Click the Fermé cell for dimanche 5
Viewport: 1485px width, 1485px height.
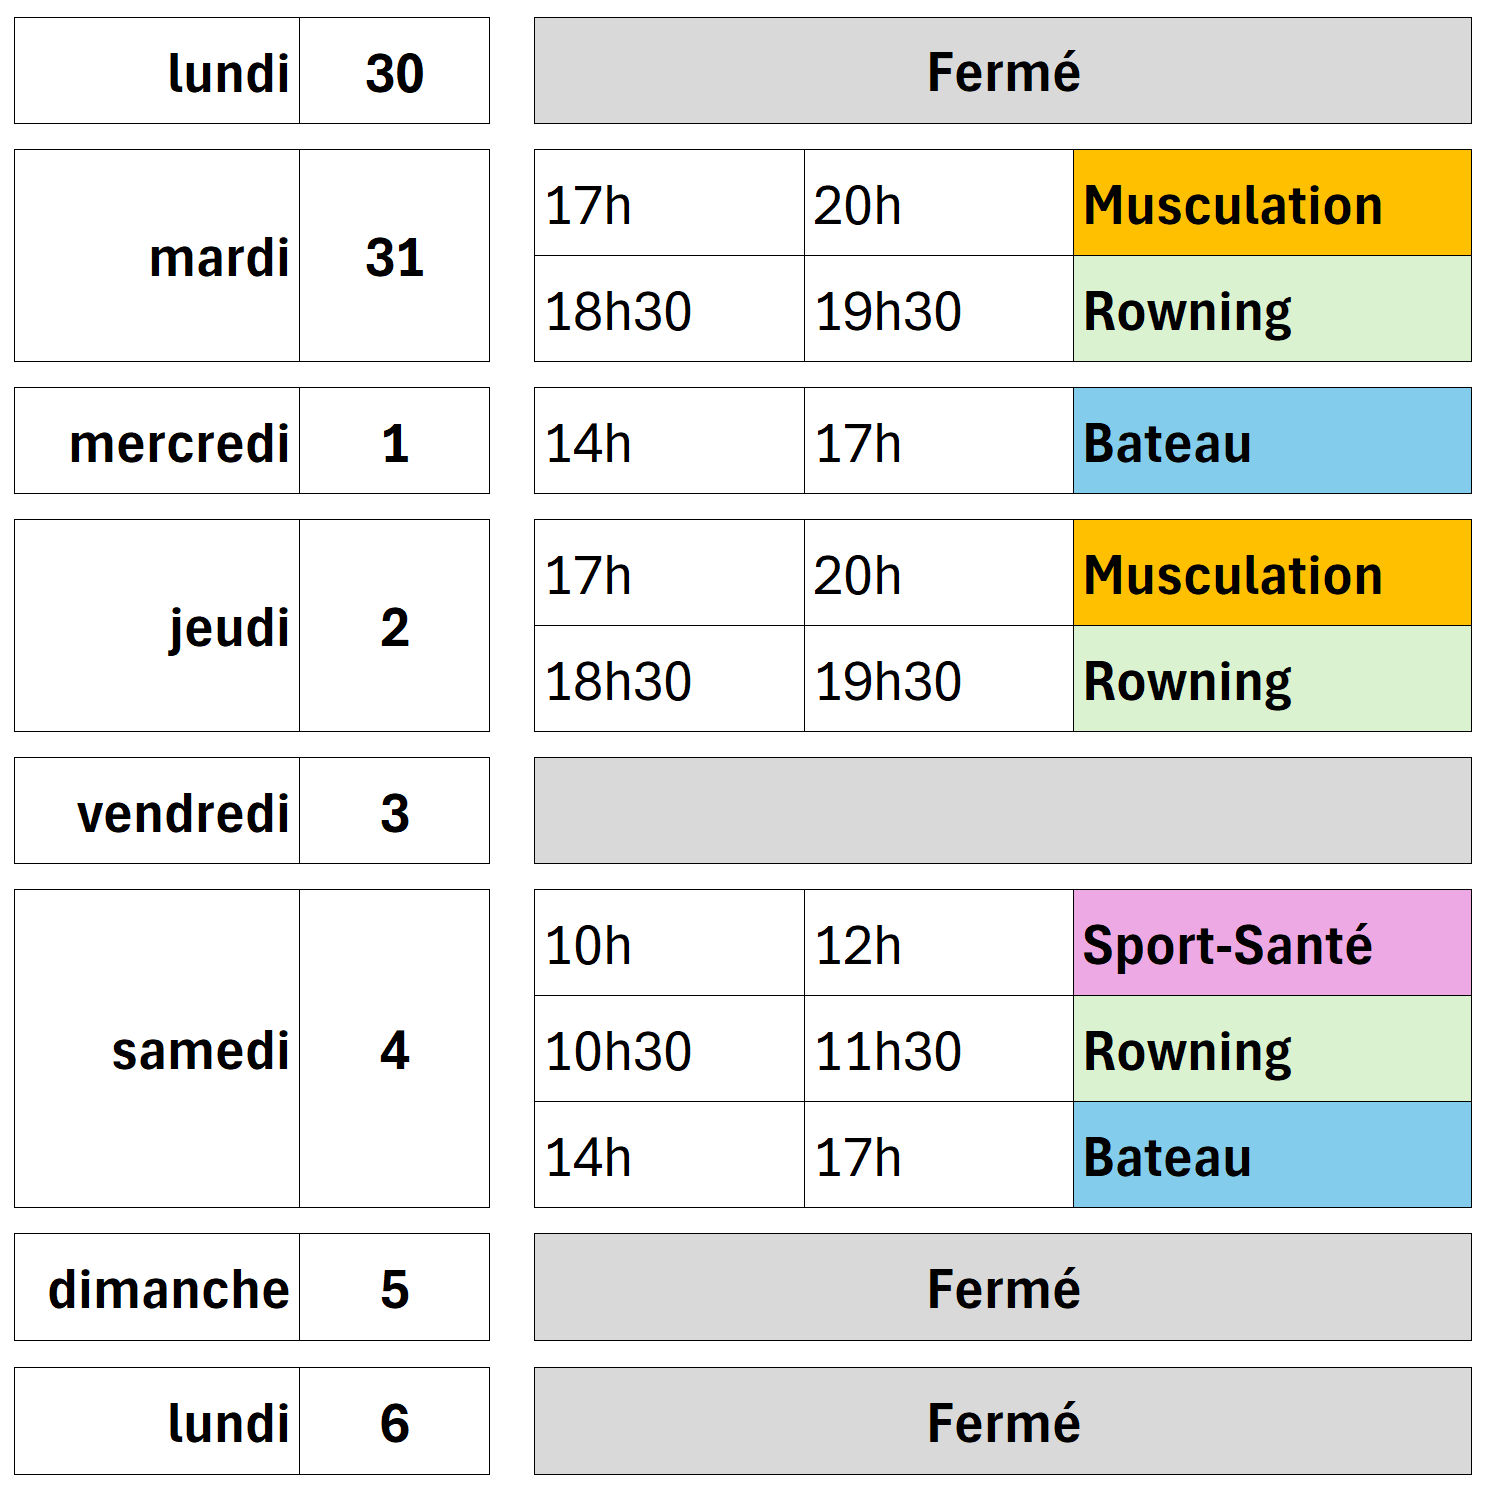(x=1002, y=1287)
